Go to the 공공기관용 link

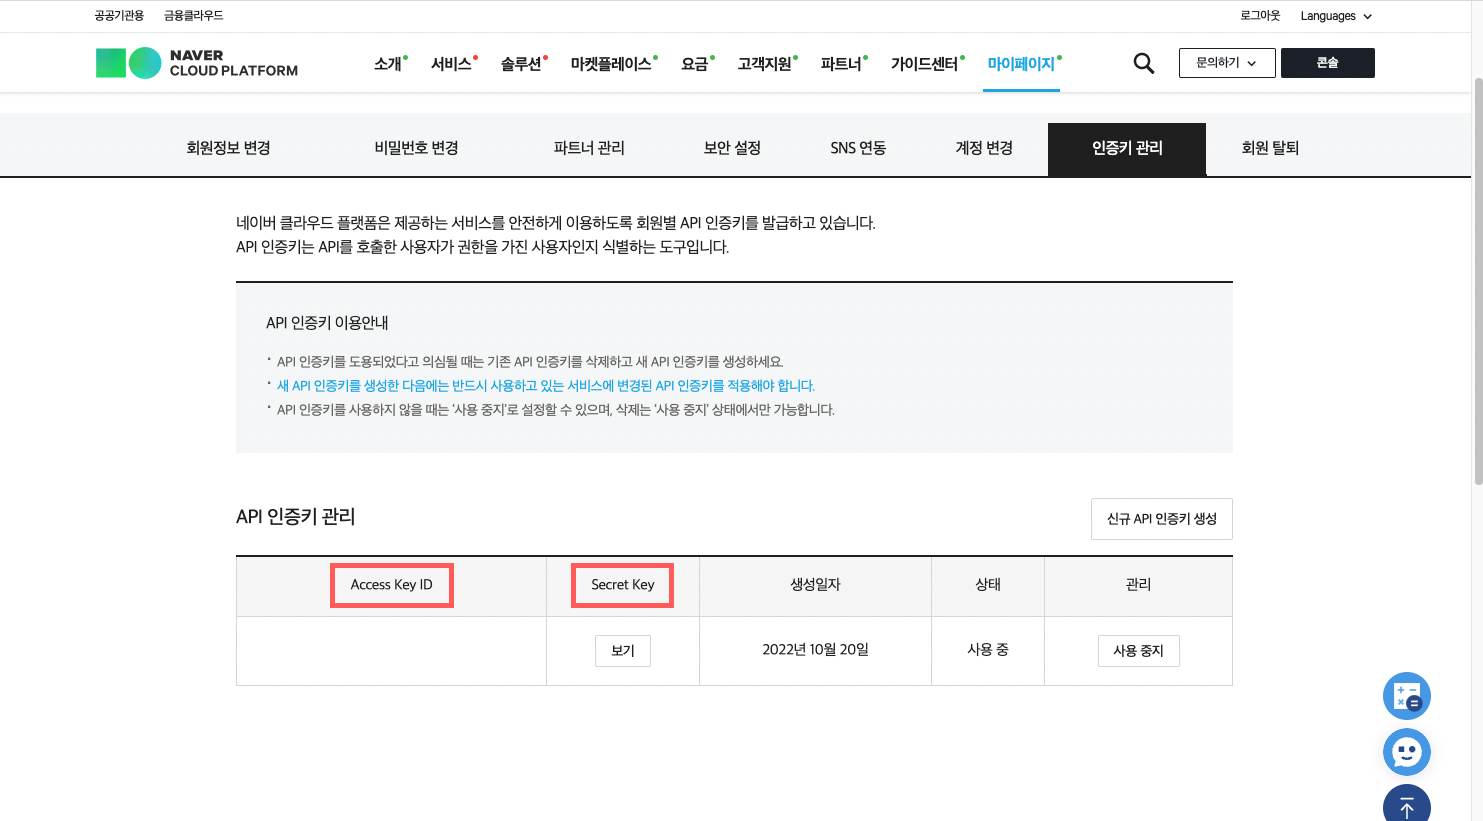coord(119,16)
